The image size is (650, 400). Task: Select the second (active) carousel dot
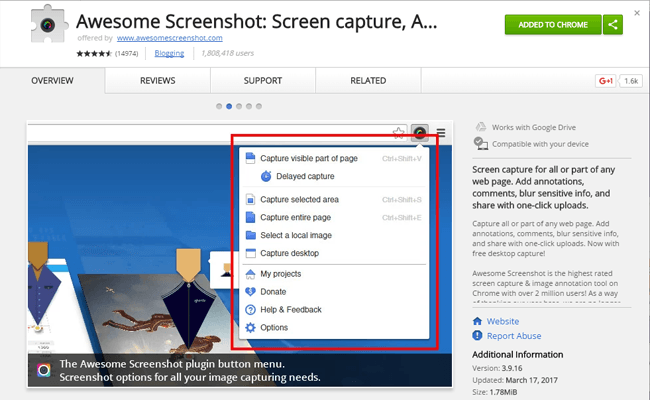pyautogui.click(x=229, y=106)
